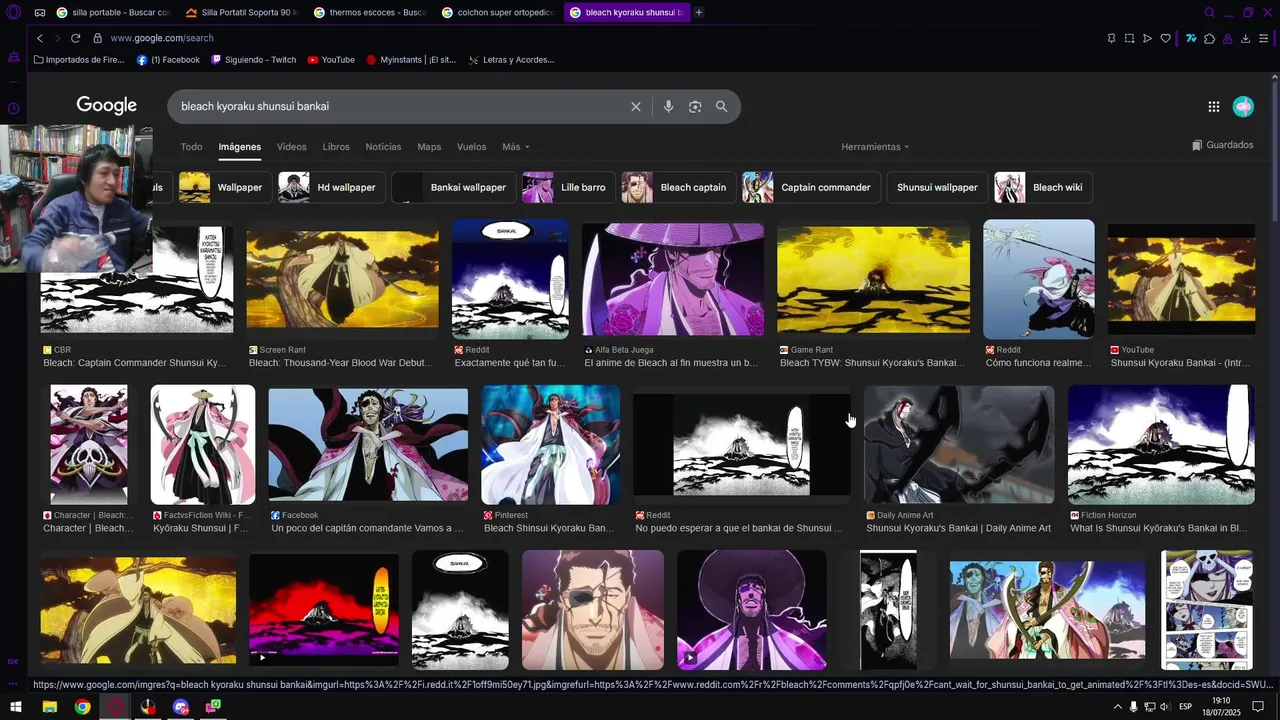Screen dimensions: 1280x720
Task: Select the Bleach captain chip
Action: point(678,187)
